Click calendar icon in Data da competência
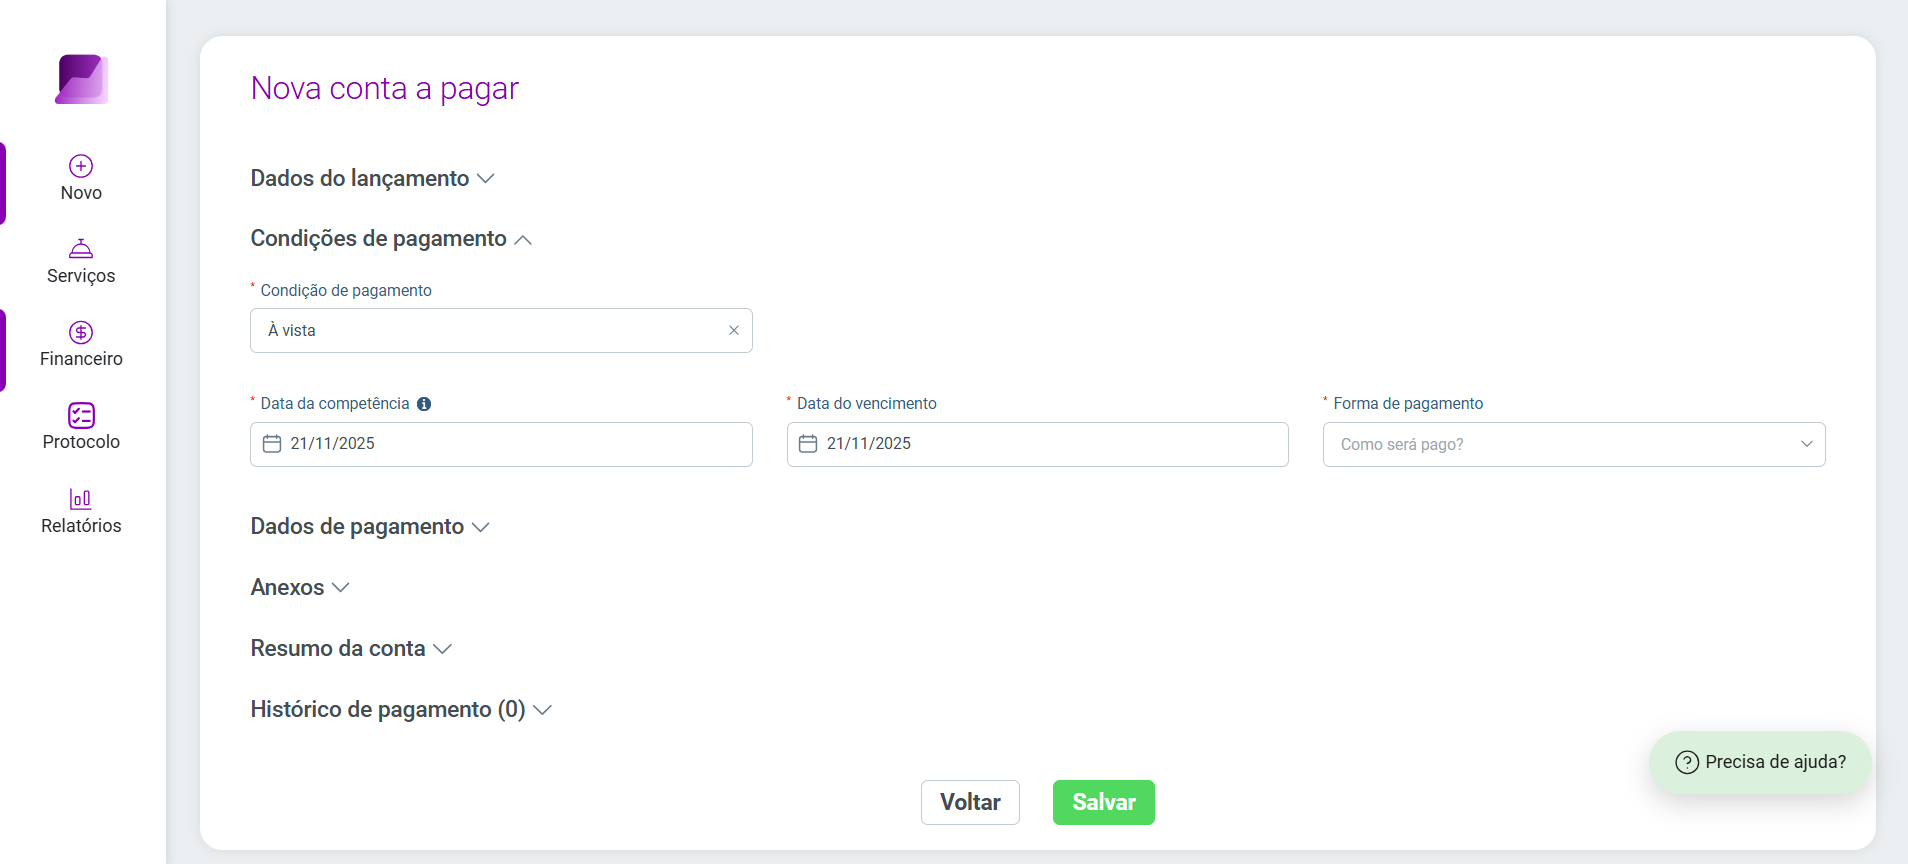 point(272,443)
